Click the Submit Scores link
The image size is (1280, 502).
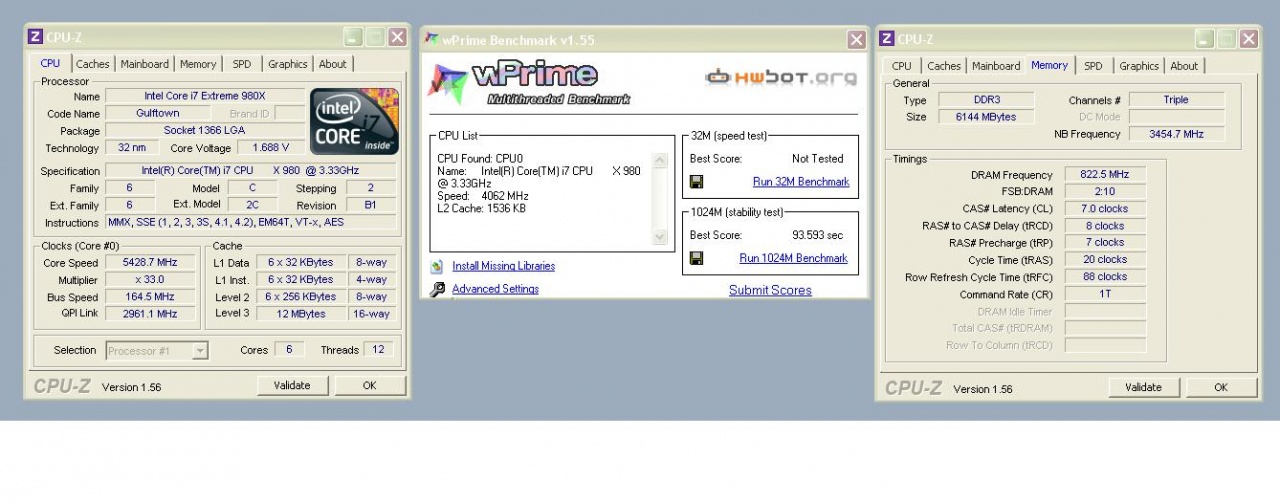770,290
